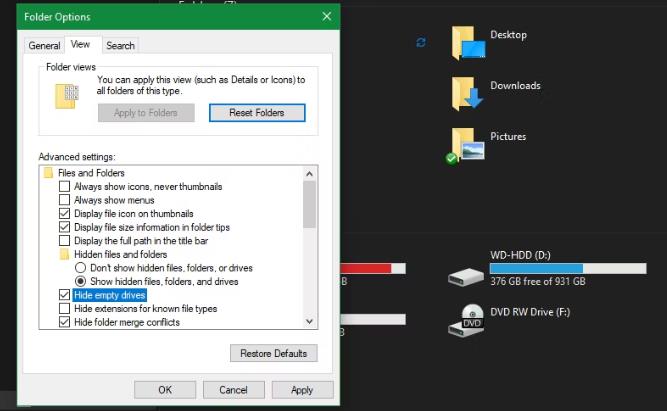Click the 'Files and Folders' tree label

click(91, 173)
